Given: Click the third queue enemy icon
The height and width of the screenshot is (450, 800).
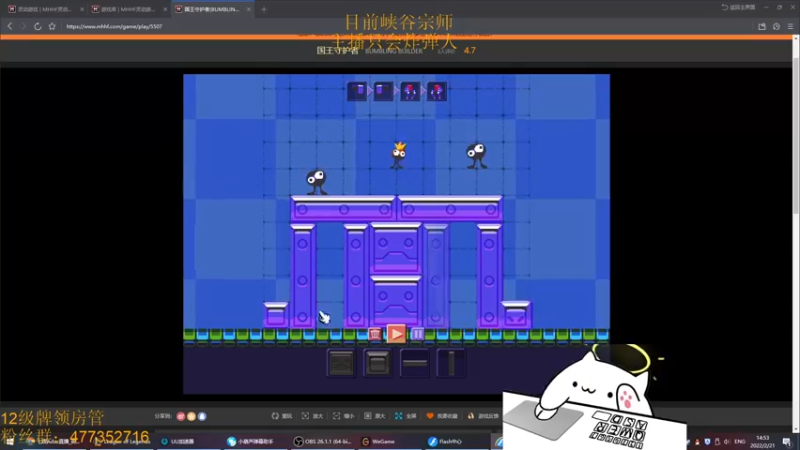Looking at the screenshot, I should [410, 91].
